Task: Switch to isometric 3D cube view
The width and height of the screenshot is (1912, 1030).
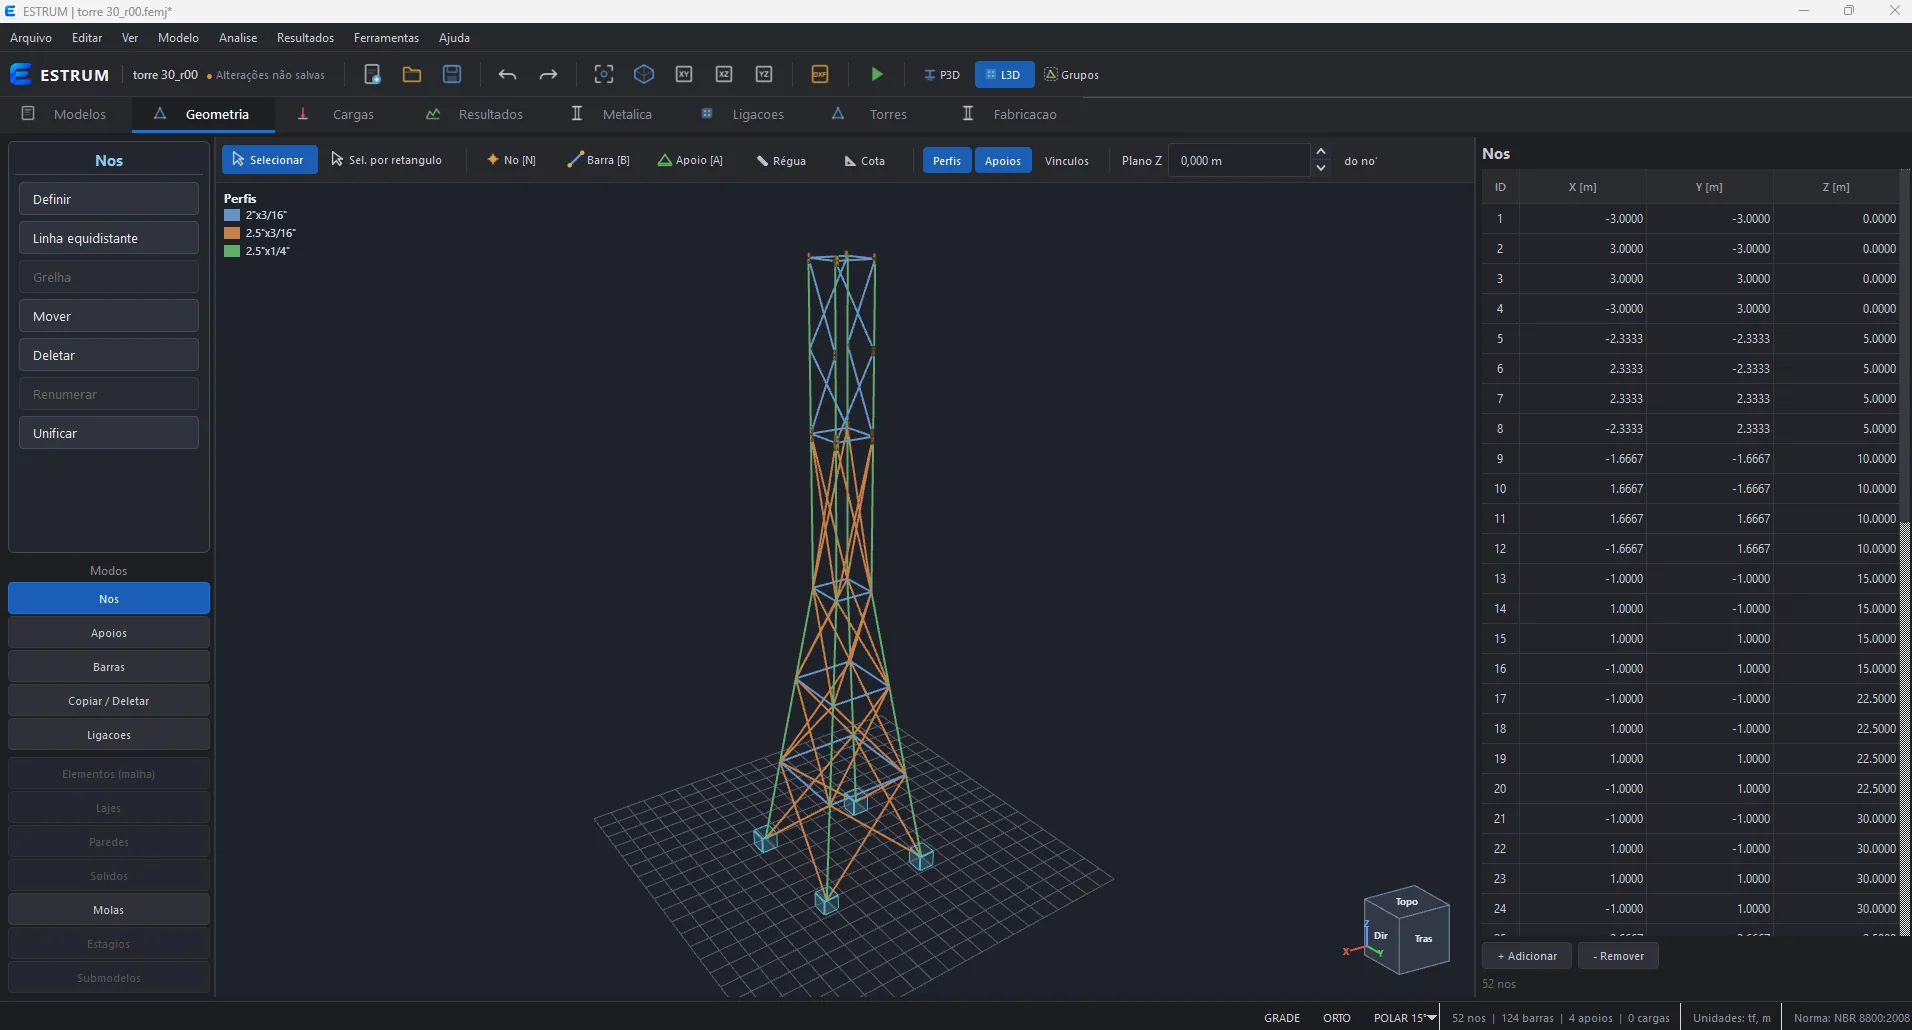Action: (644, 74)
